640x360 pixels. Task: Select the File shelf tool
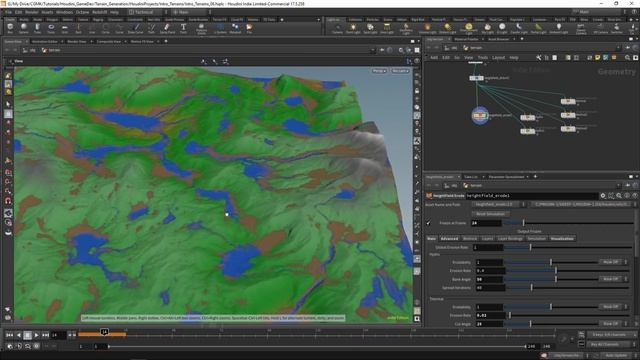249,28
